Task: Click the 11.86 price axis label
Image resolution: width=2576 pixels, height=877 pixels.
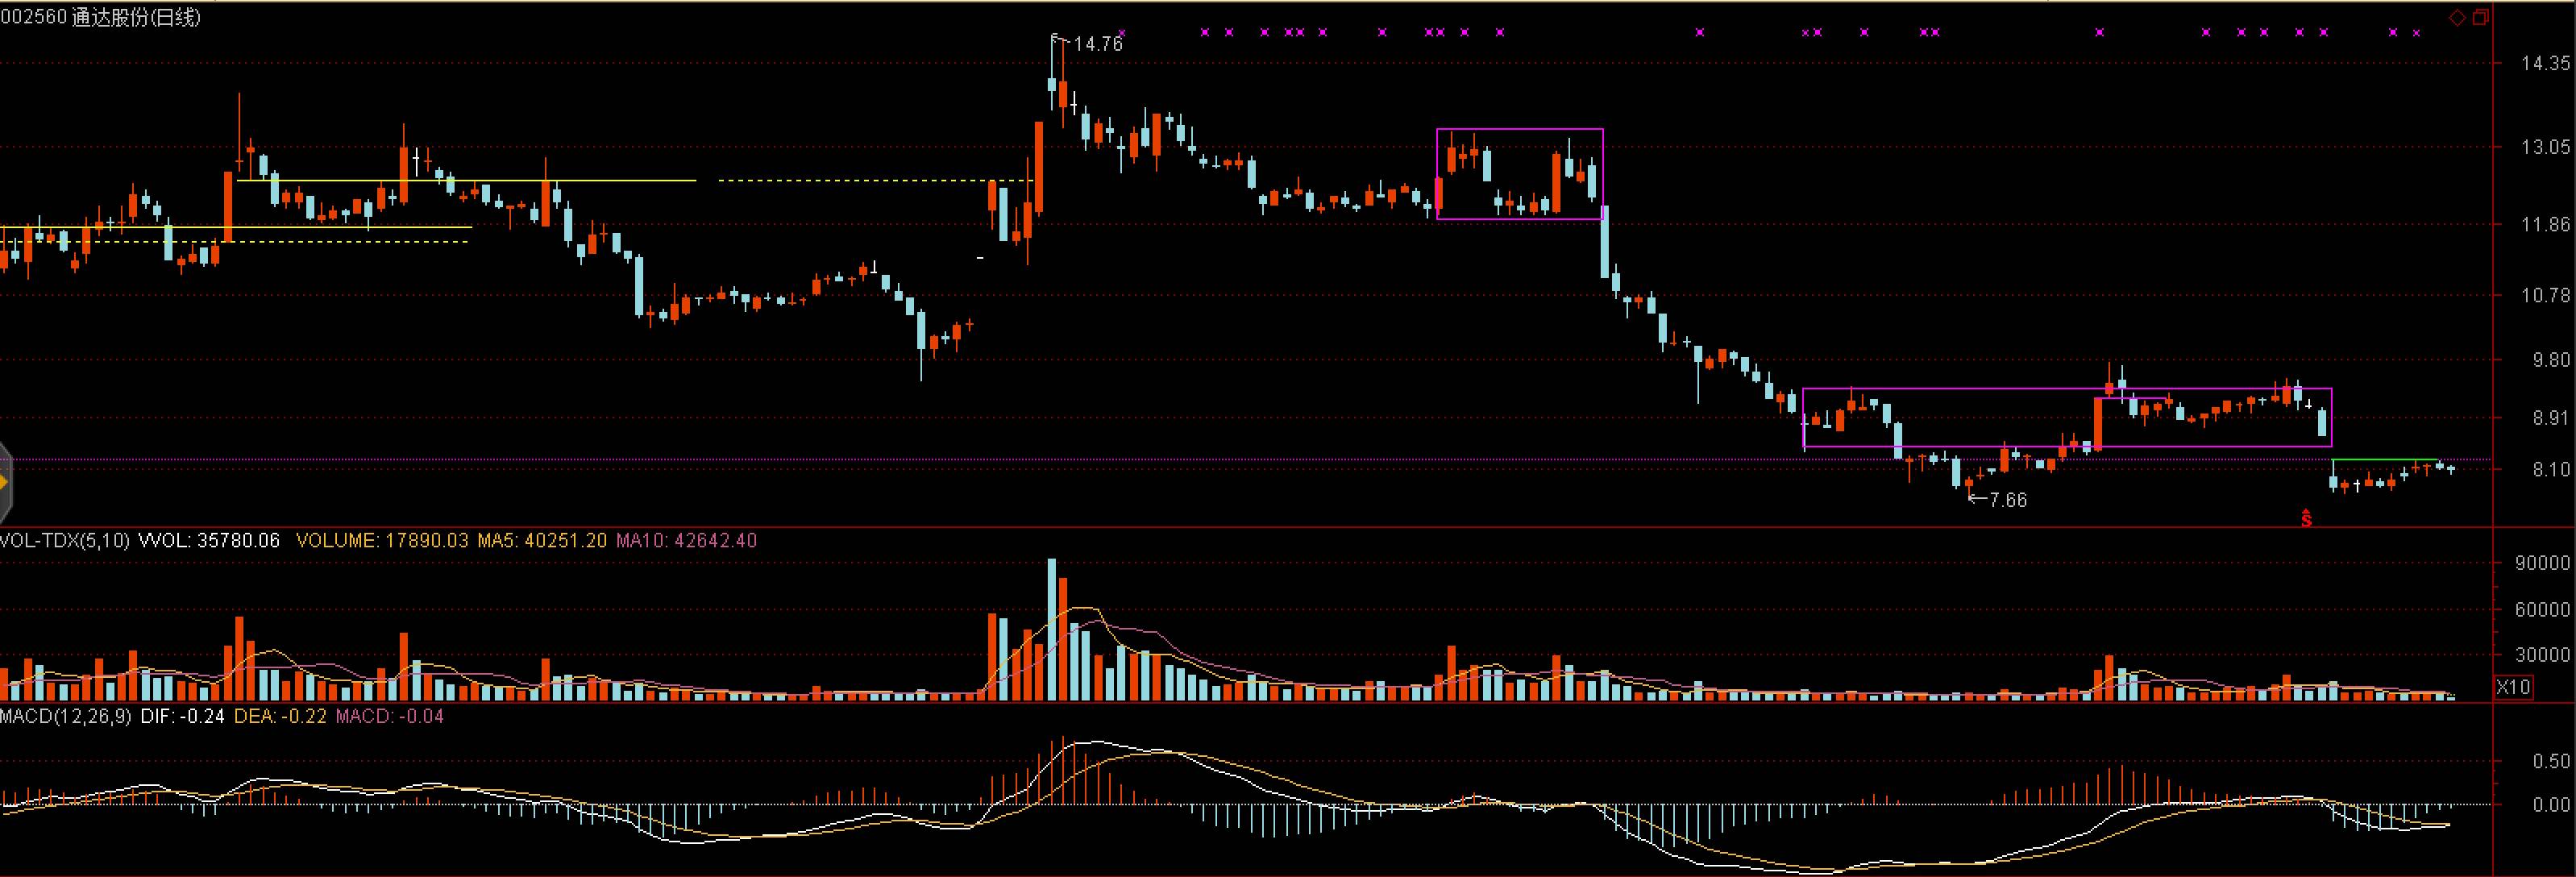Action: 2545,224
